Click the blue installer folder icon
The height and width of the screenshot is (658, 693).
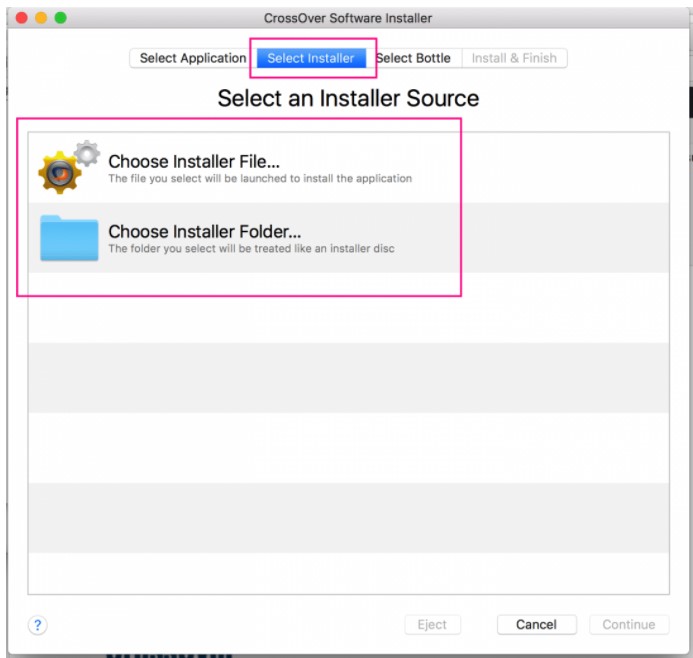point(69,238)
